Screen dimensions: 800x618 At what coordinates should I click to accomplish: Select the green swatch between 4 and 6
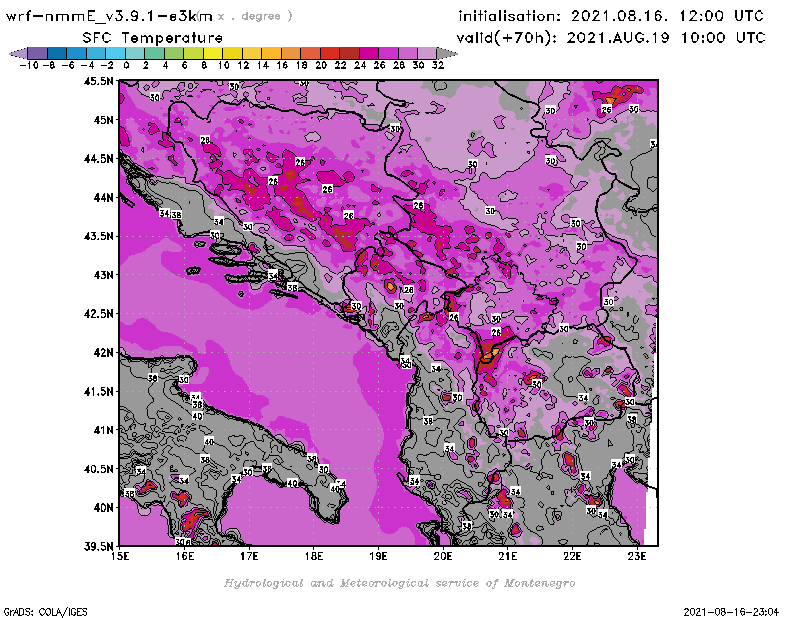pos(174,53)
